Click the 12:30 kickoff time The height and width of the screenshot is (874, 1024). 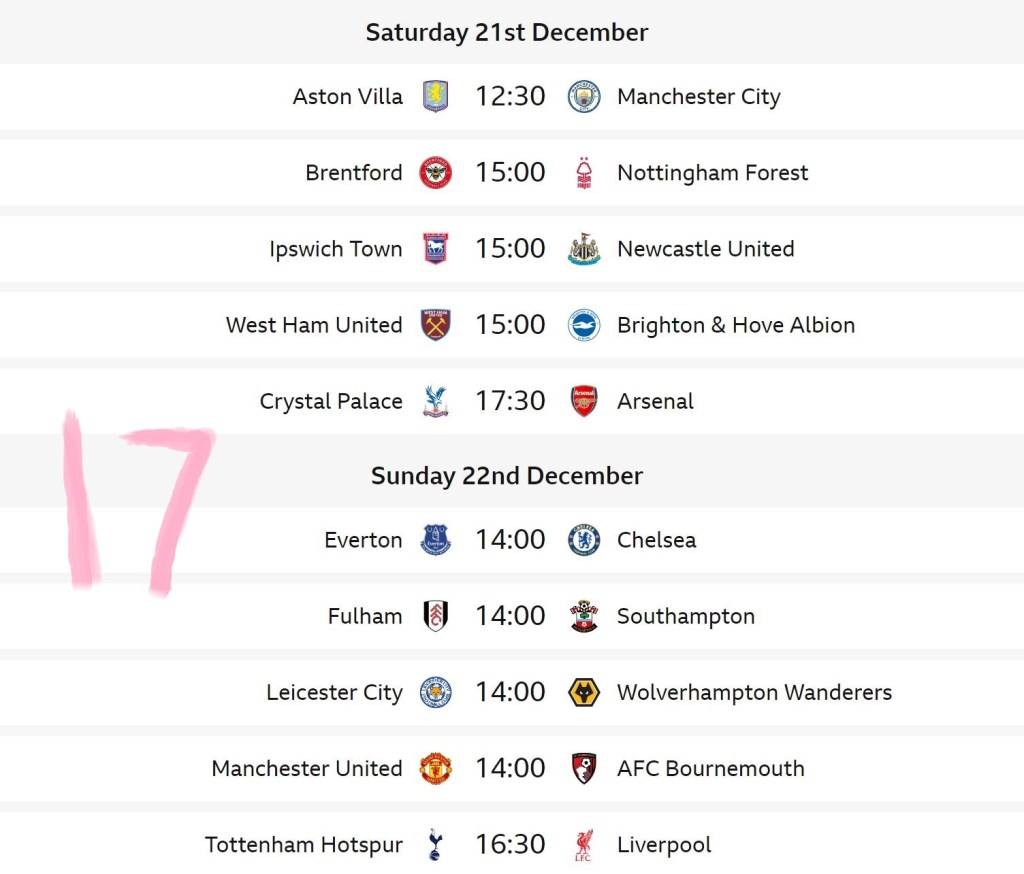[x=510, y=97]
